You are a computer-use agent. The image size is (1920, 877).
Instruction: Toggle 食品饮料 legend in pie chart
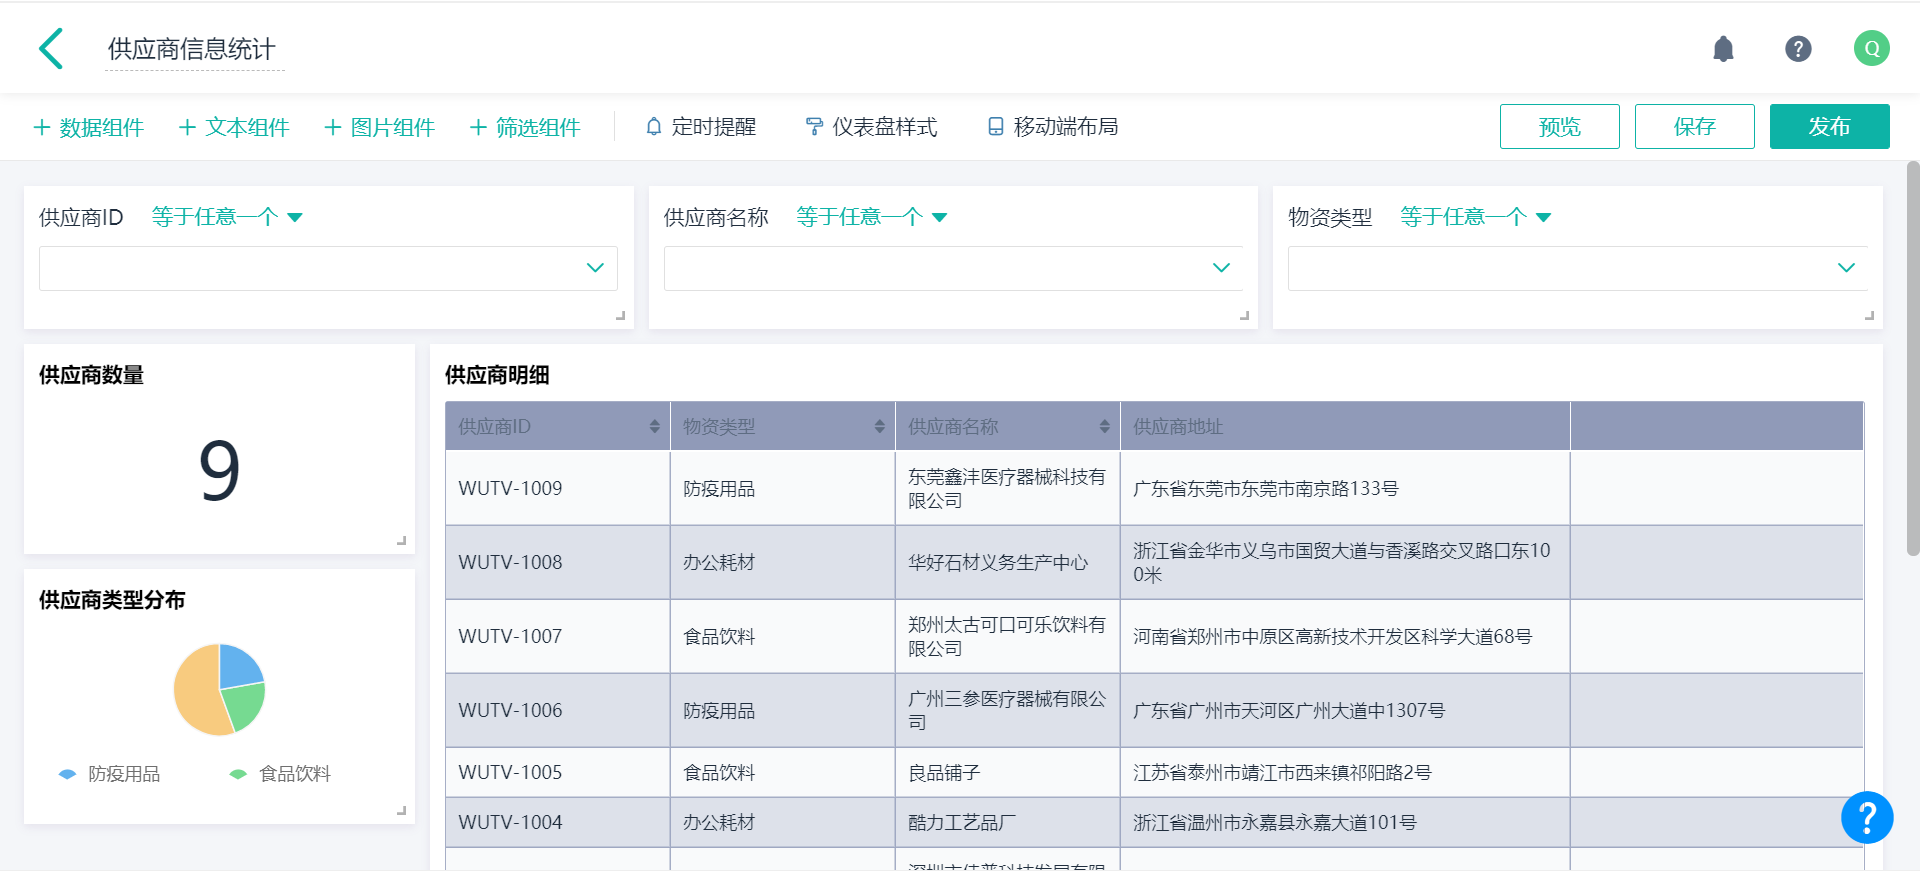(x=281, y=774)
